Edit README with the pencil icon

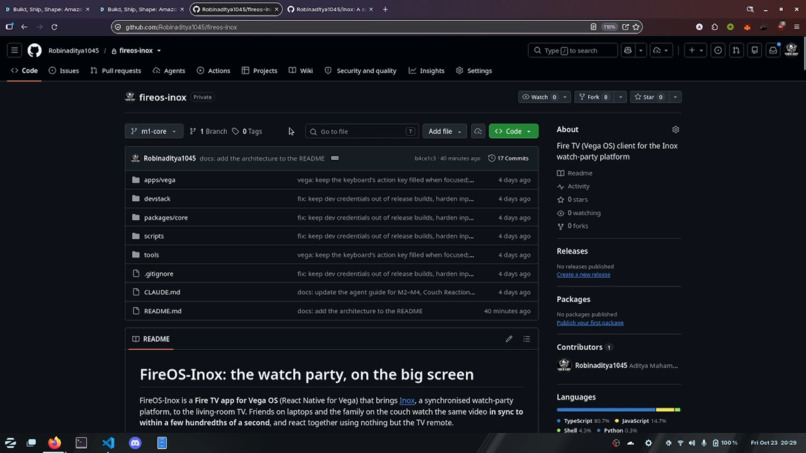coord(509,339)
